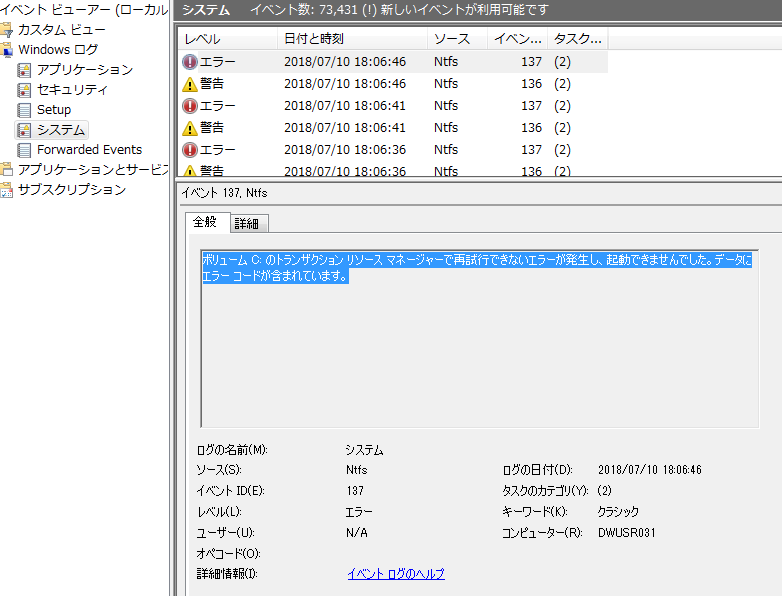Click warning icon of 18:06:41 event 136
Viewport: 782px width, 596px height.
pyautogui.click(x=190, y=128)
